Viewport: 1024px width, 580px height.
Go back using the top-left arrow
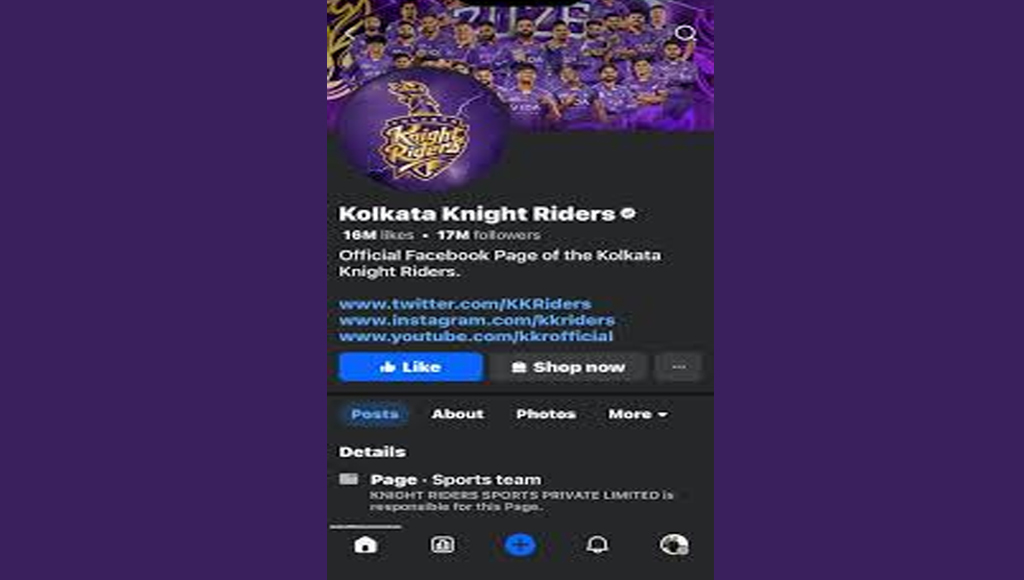pos(351,33)
